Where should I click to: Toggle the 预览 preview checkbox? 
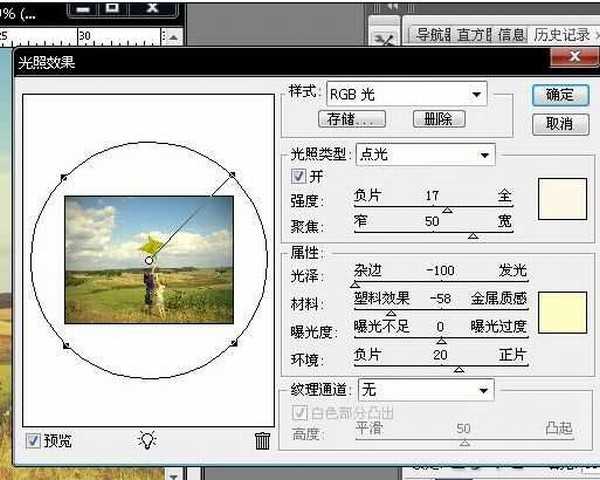point(33,440)
